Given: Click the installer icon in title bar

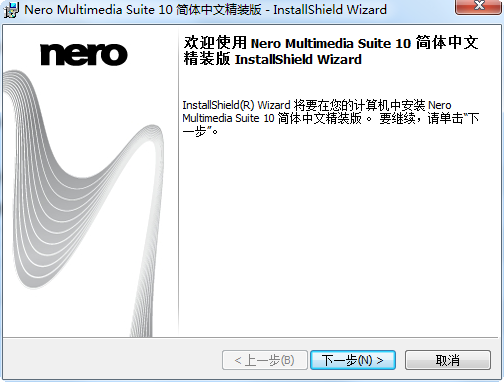Looking at the screenshot, I should click(12, 10).
